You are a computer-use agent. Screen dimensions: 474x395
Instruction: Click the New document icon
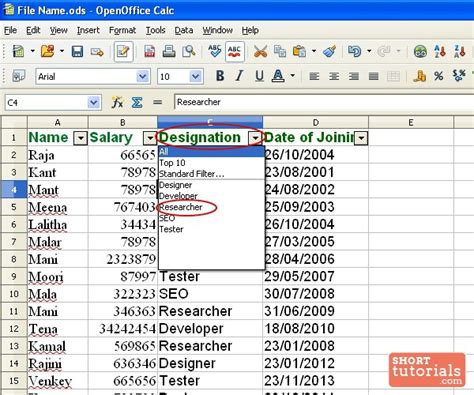pyautogui.click(x=18, y=52)
